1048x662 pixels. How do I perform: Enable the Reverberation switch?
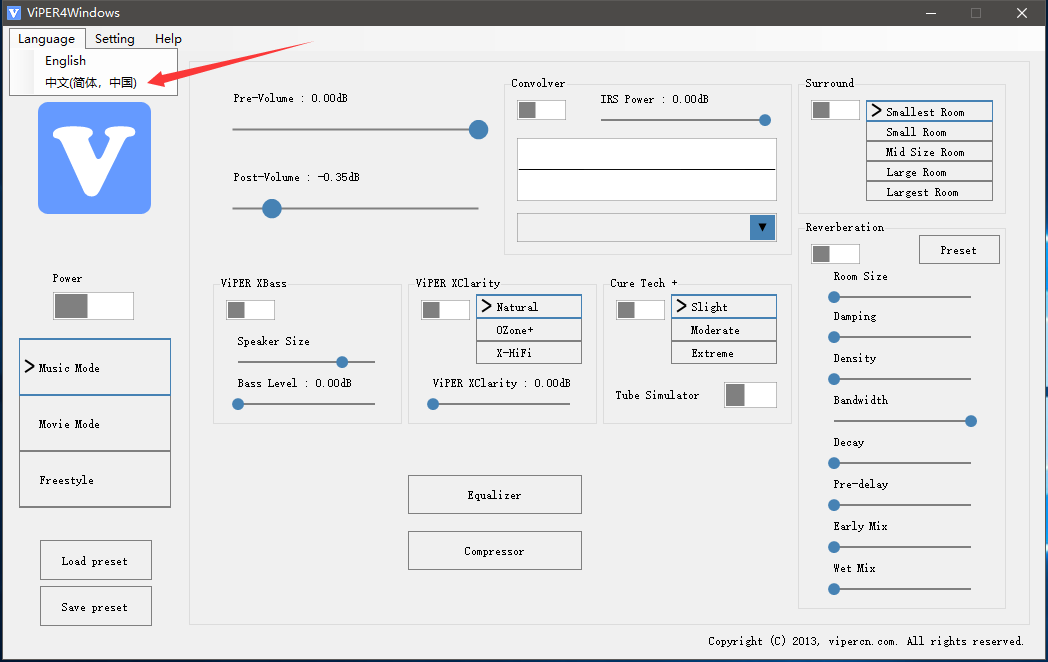835,254
